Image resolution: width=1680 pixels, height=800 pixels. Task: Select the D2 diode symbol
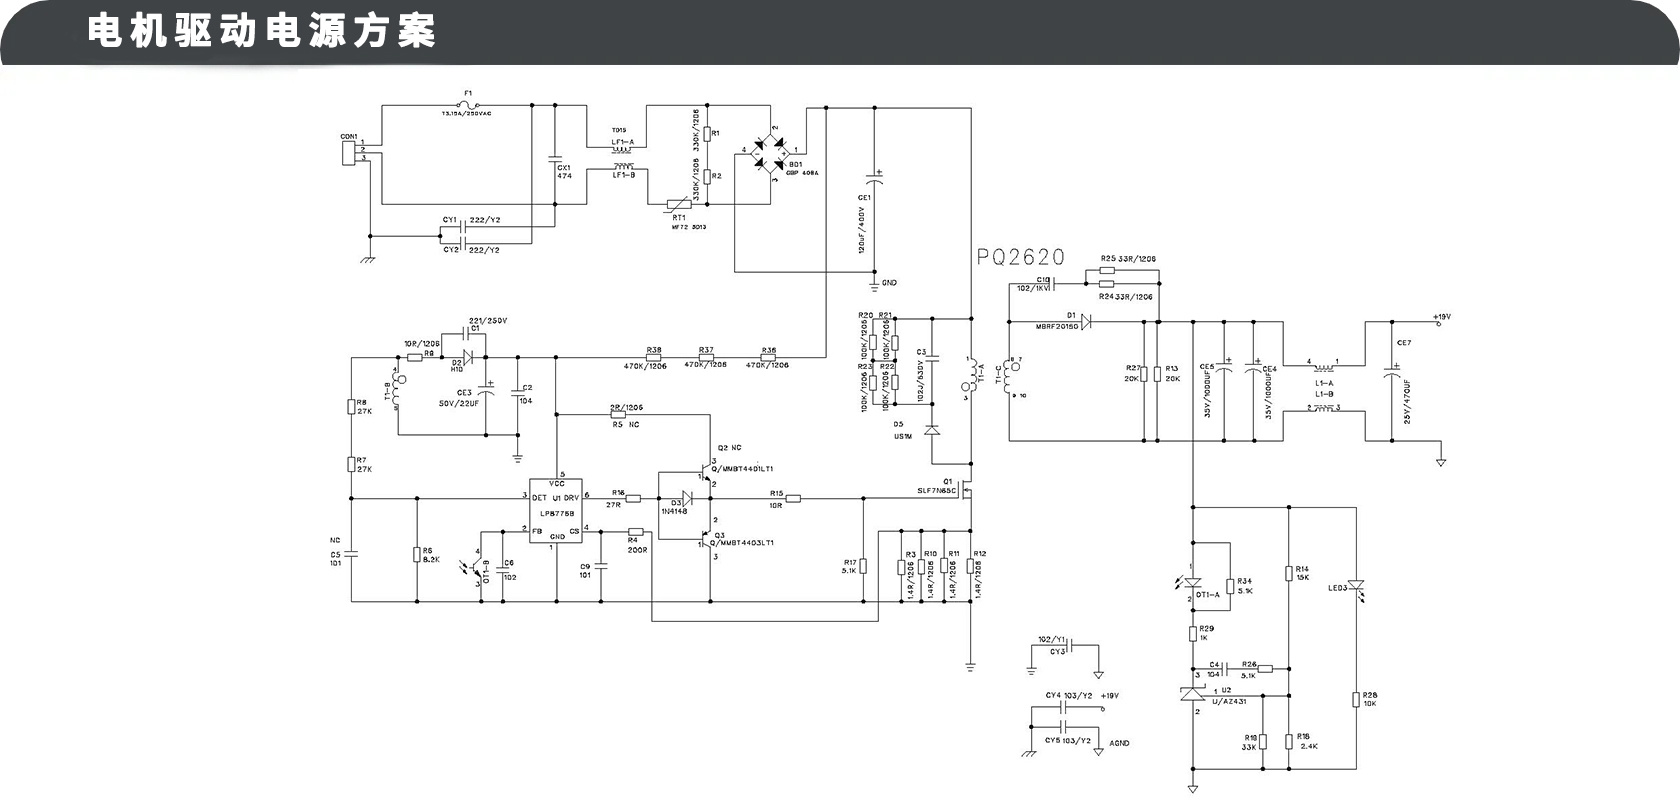point(469,357)
